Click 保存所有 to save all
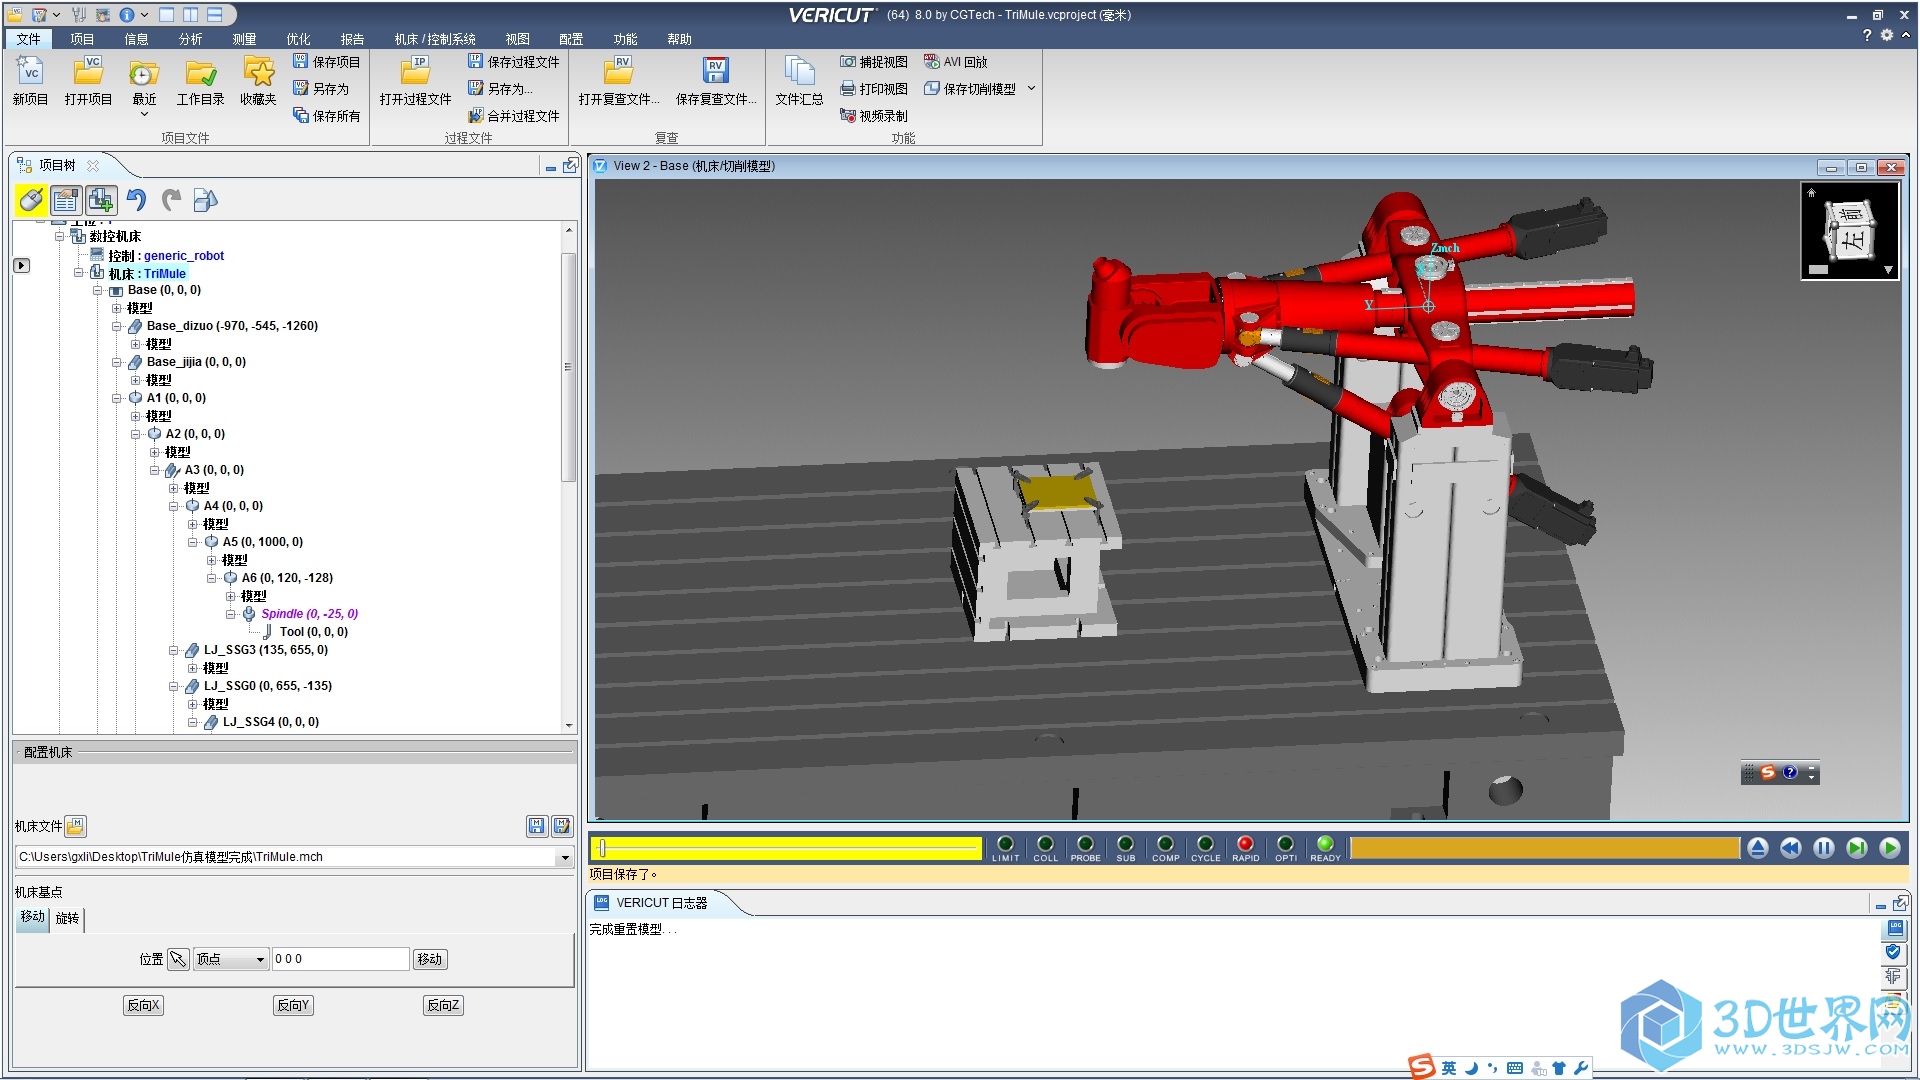 click(326, 116)
